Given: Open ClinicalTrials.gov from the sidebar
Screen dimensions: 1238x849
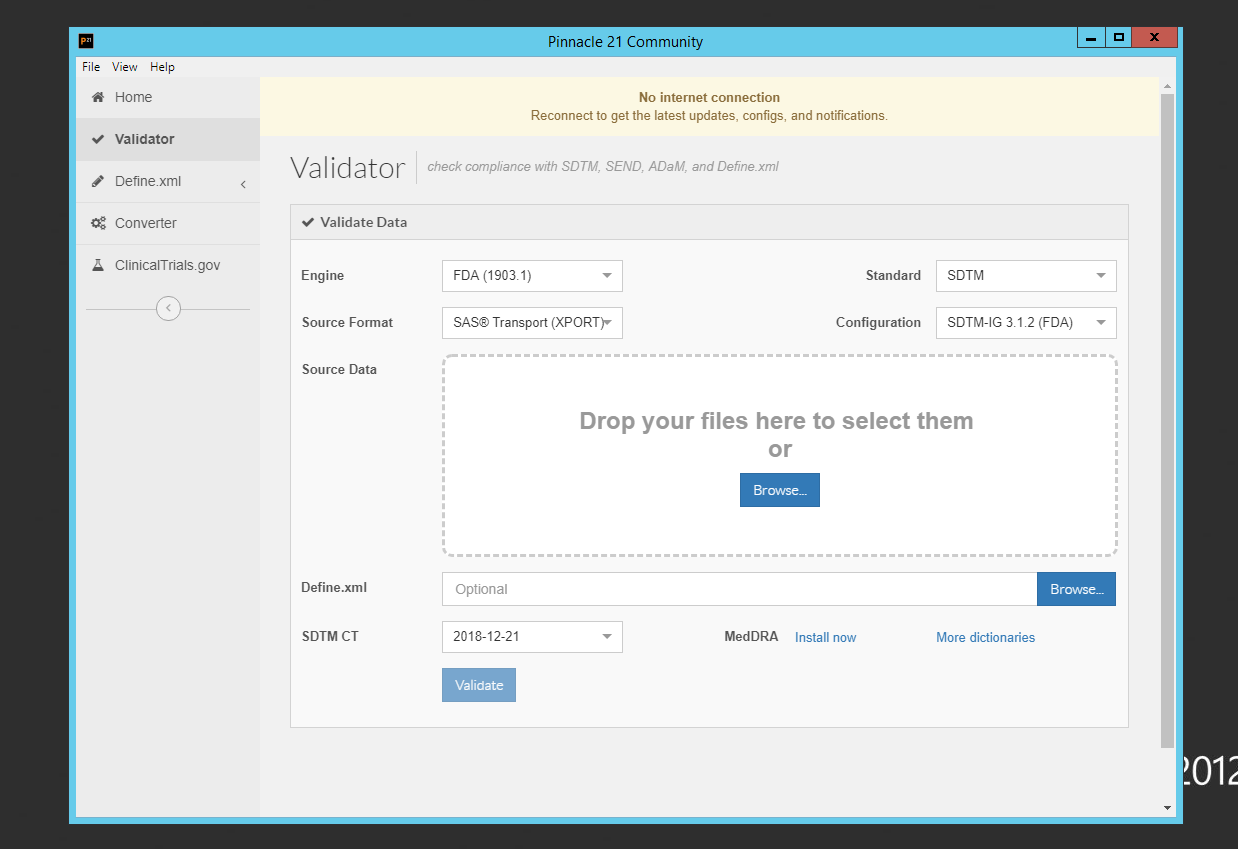Looking at the screenshot, I should (168, 265).
